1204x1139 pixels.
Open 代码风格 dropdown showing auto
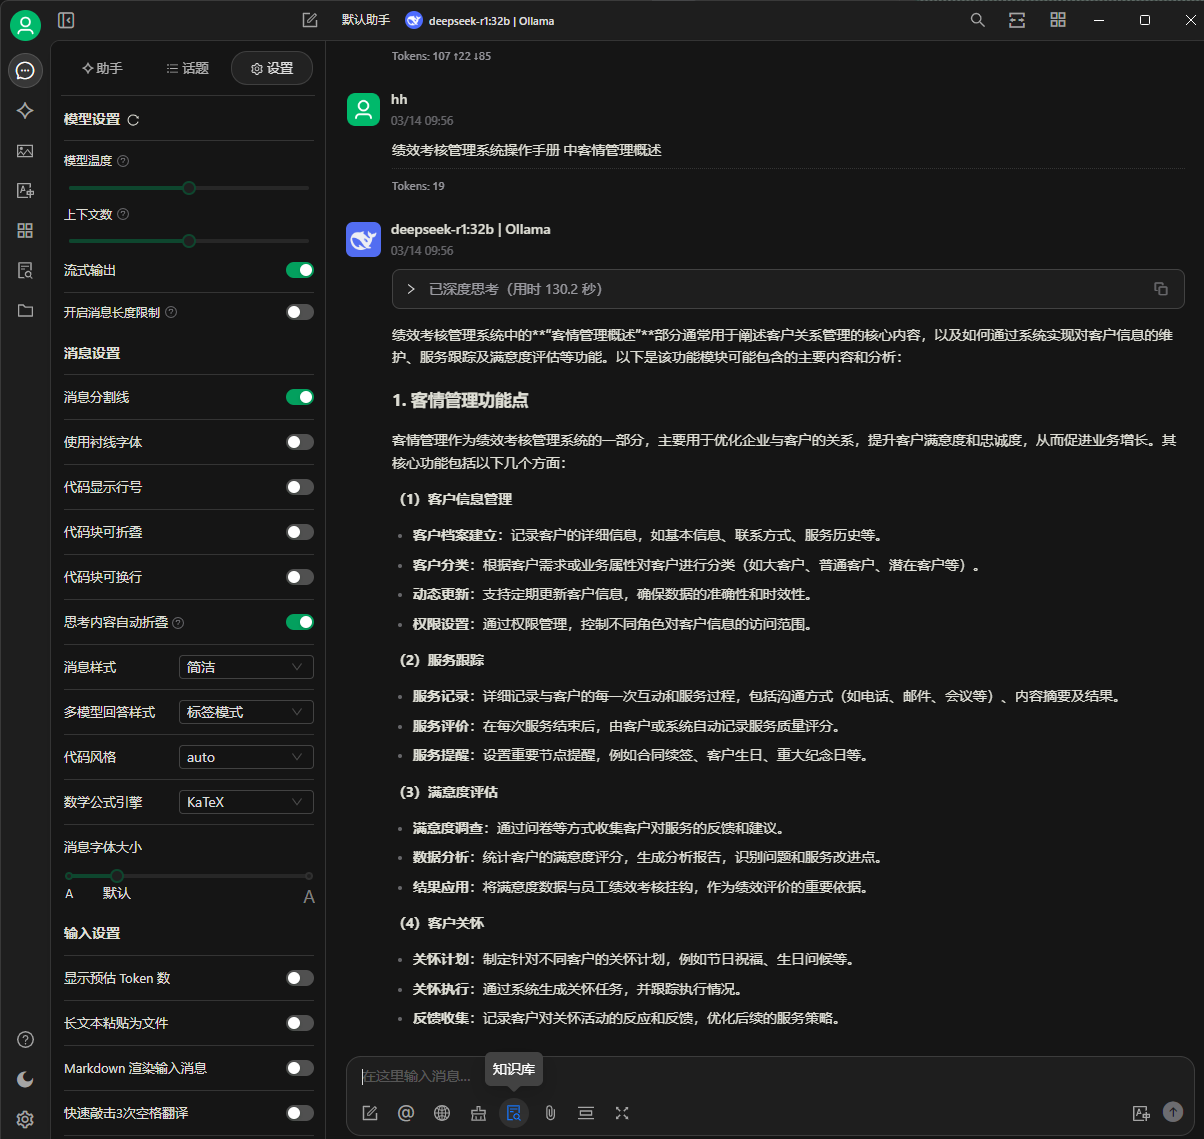click(246, 757)
